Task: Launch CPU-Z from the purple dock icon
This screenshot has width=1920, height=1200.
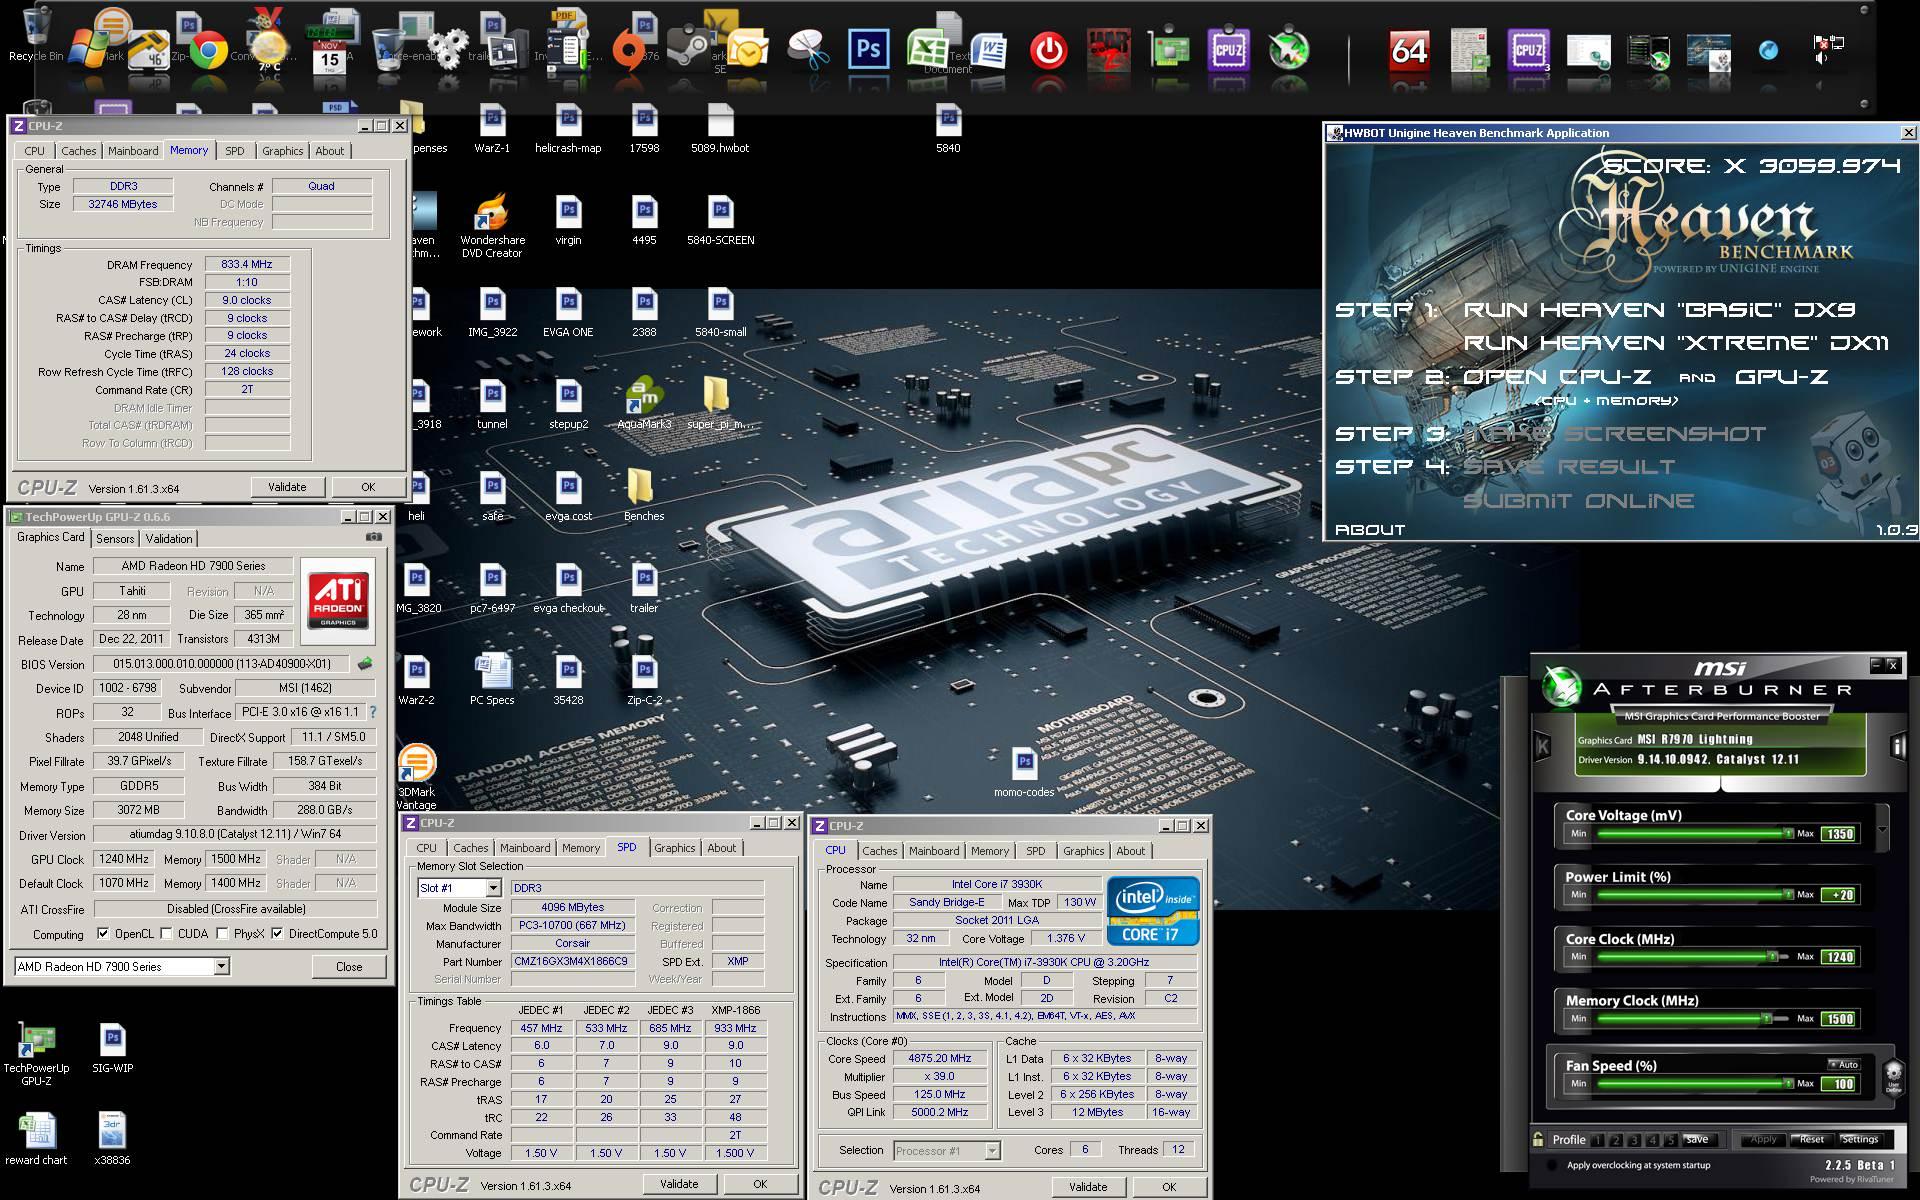Action: point(1228,49)
